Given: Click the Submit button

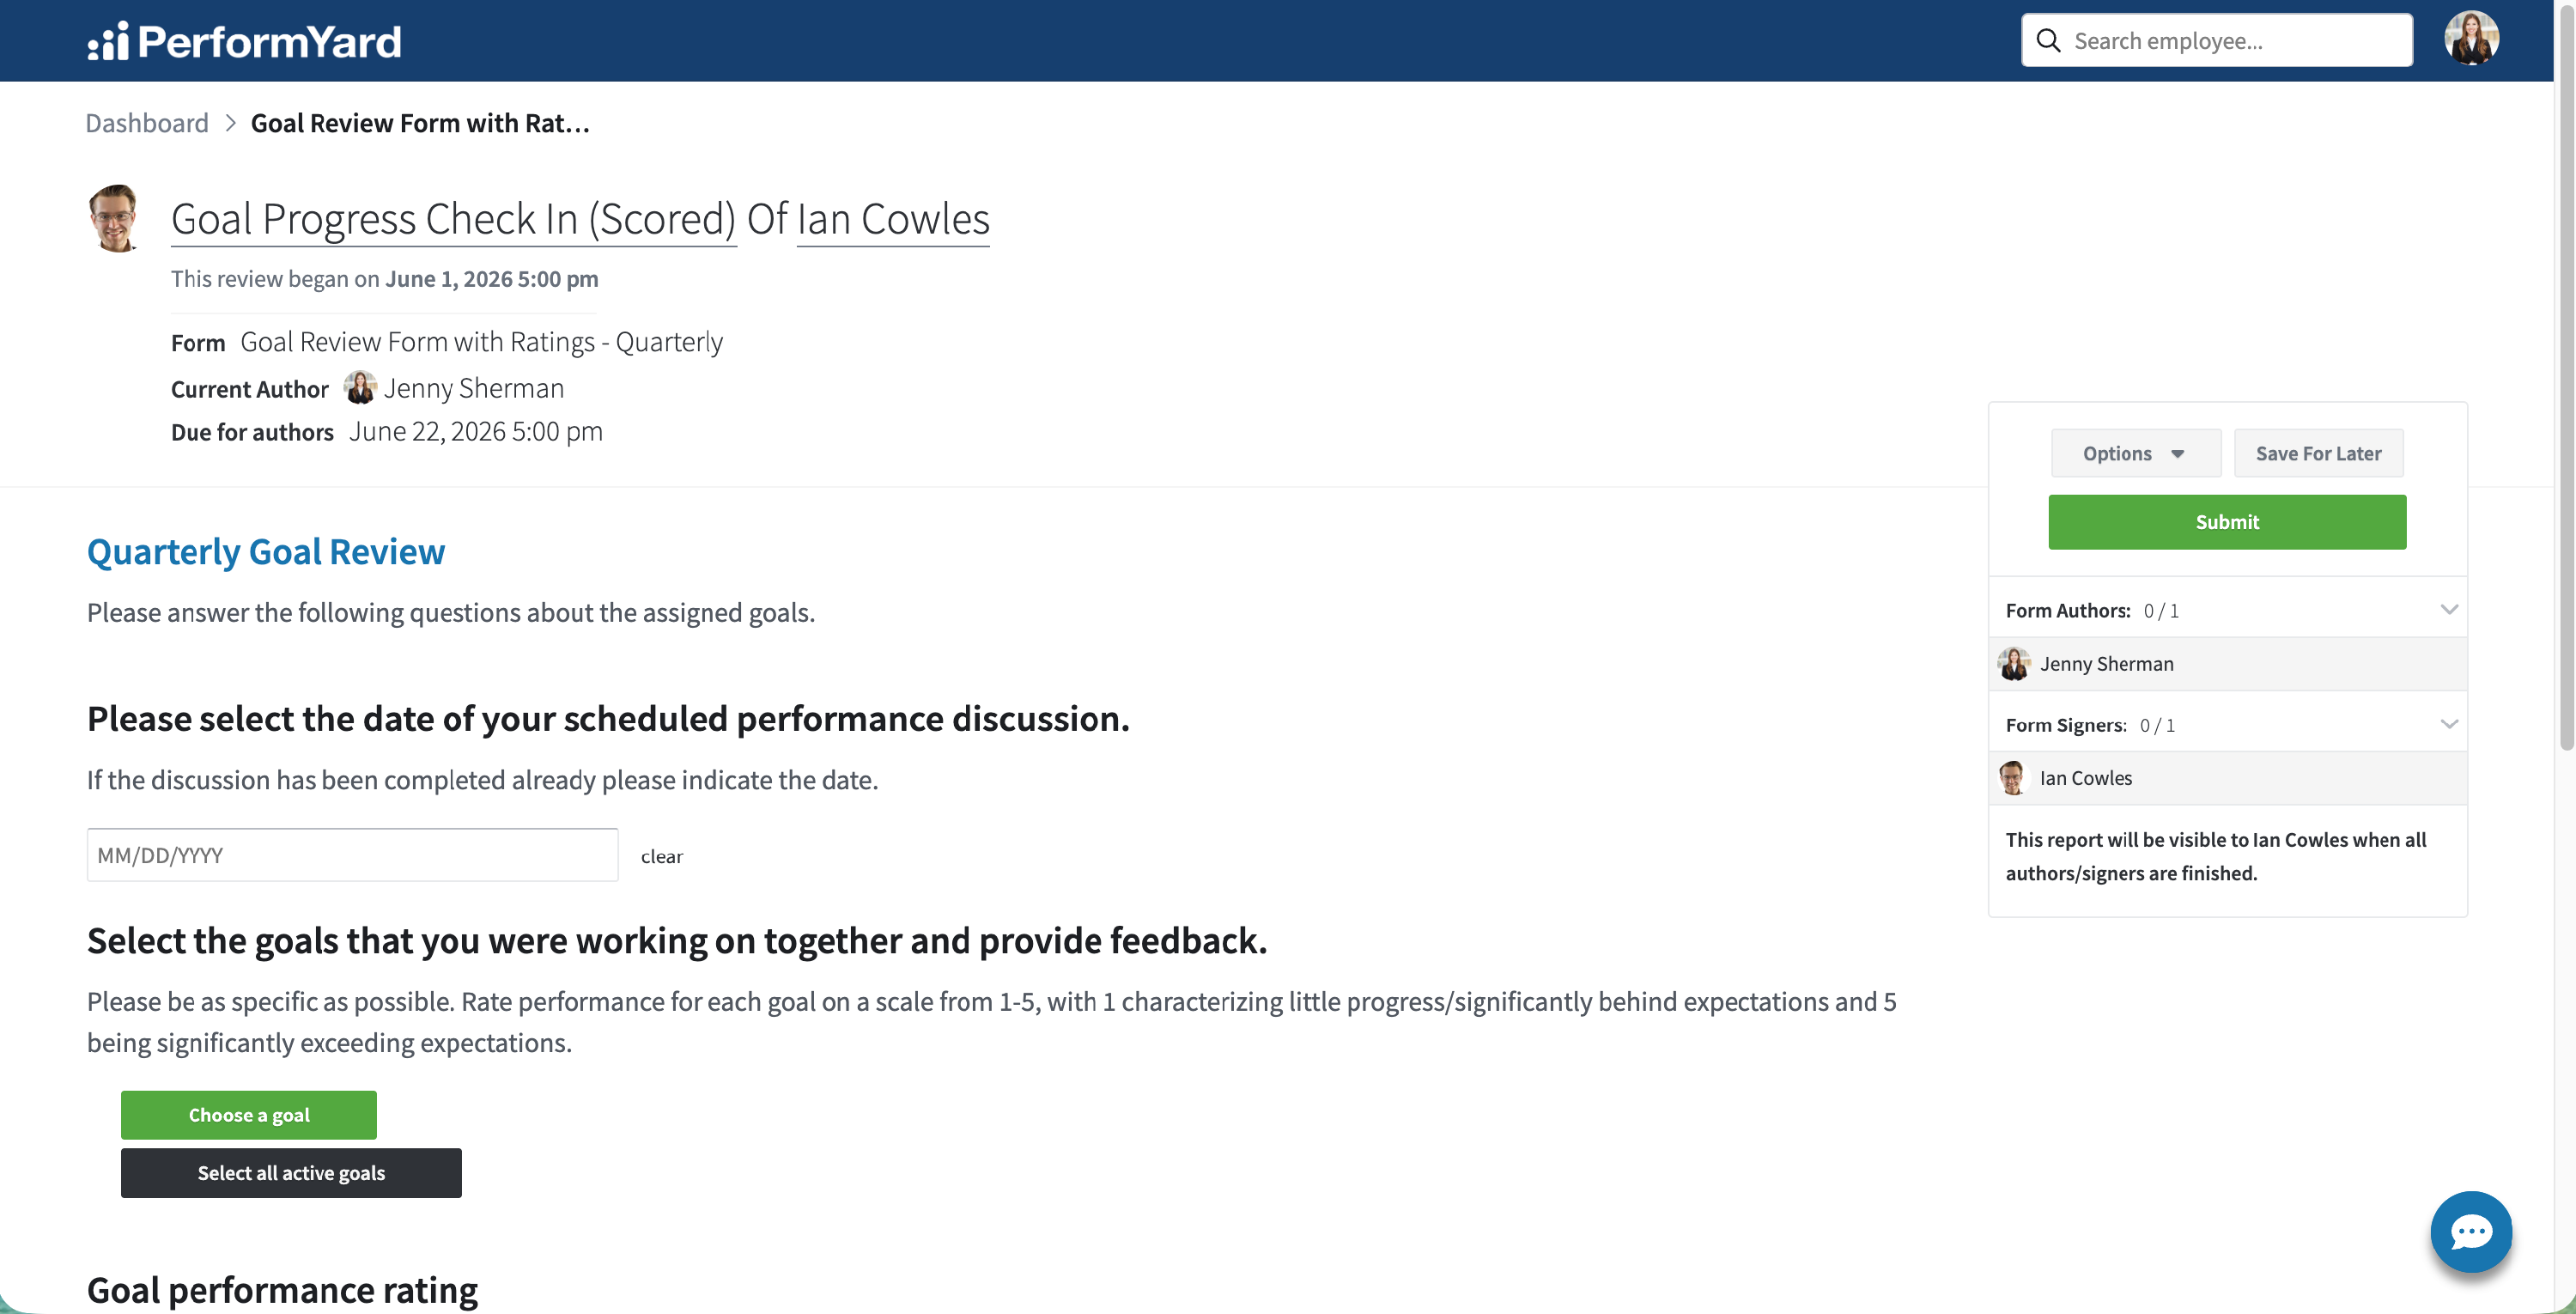Looking at the screenshot, I should [x=2227, y=522].
